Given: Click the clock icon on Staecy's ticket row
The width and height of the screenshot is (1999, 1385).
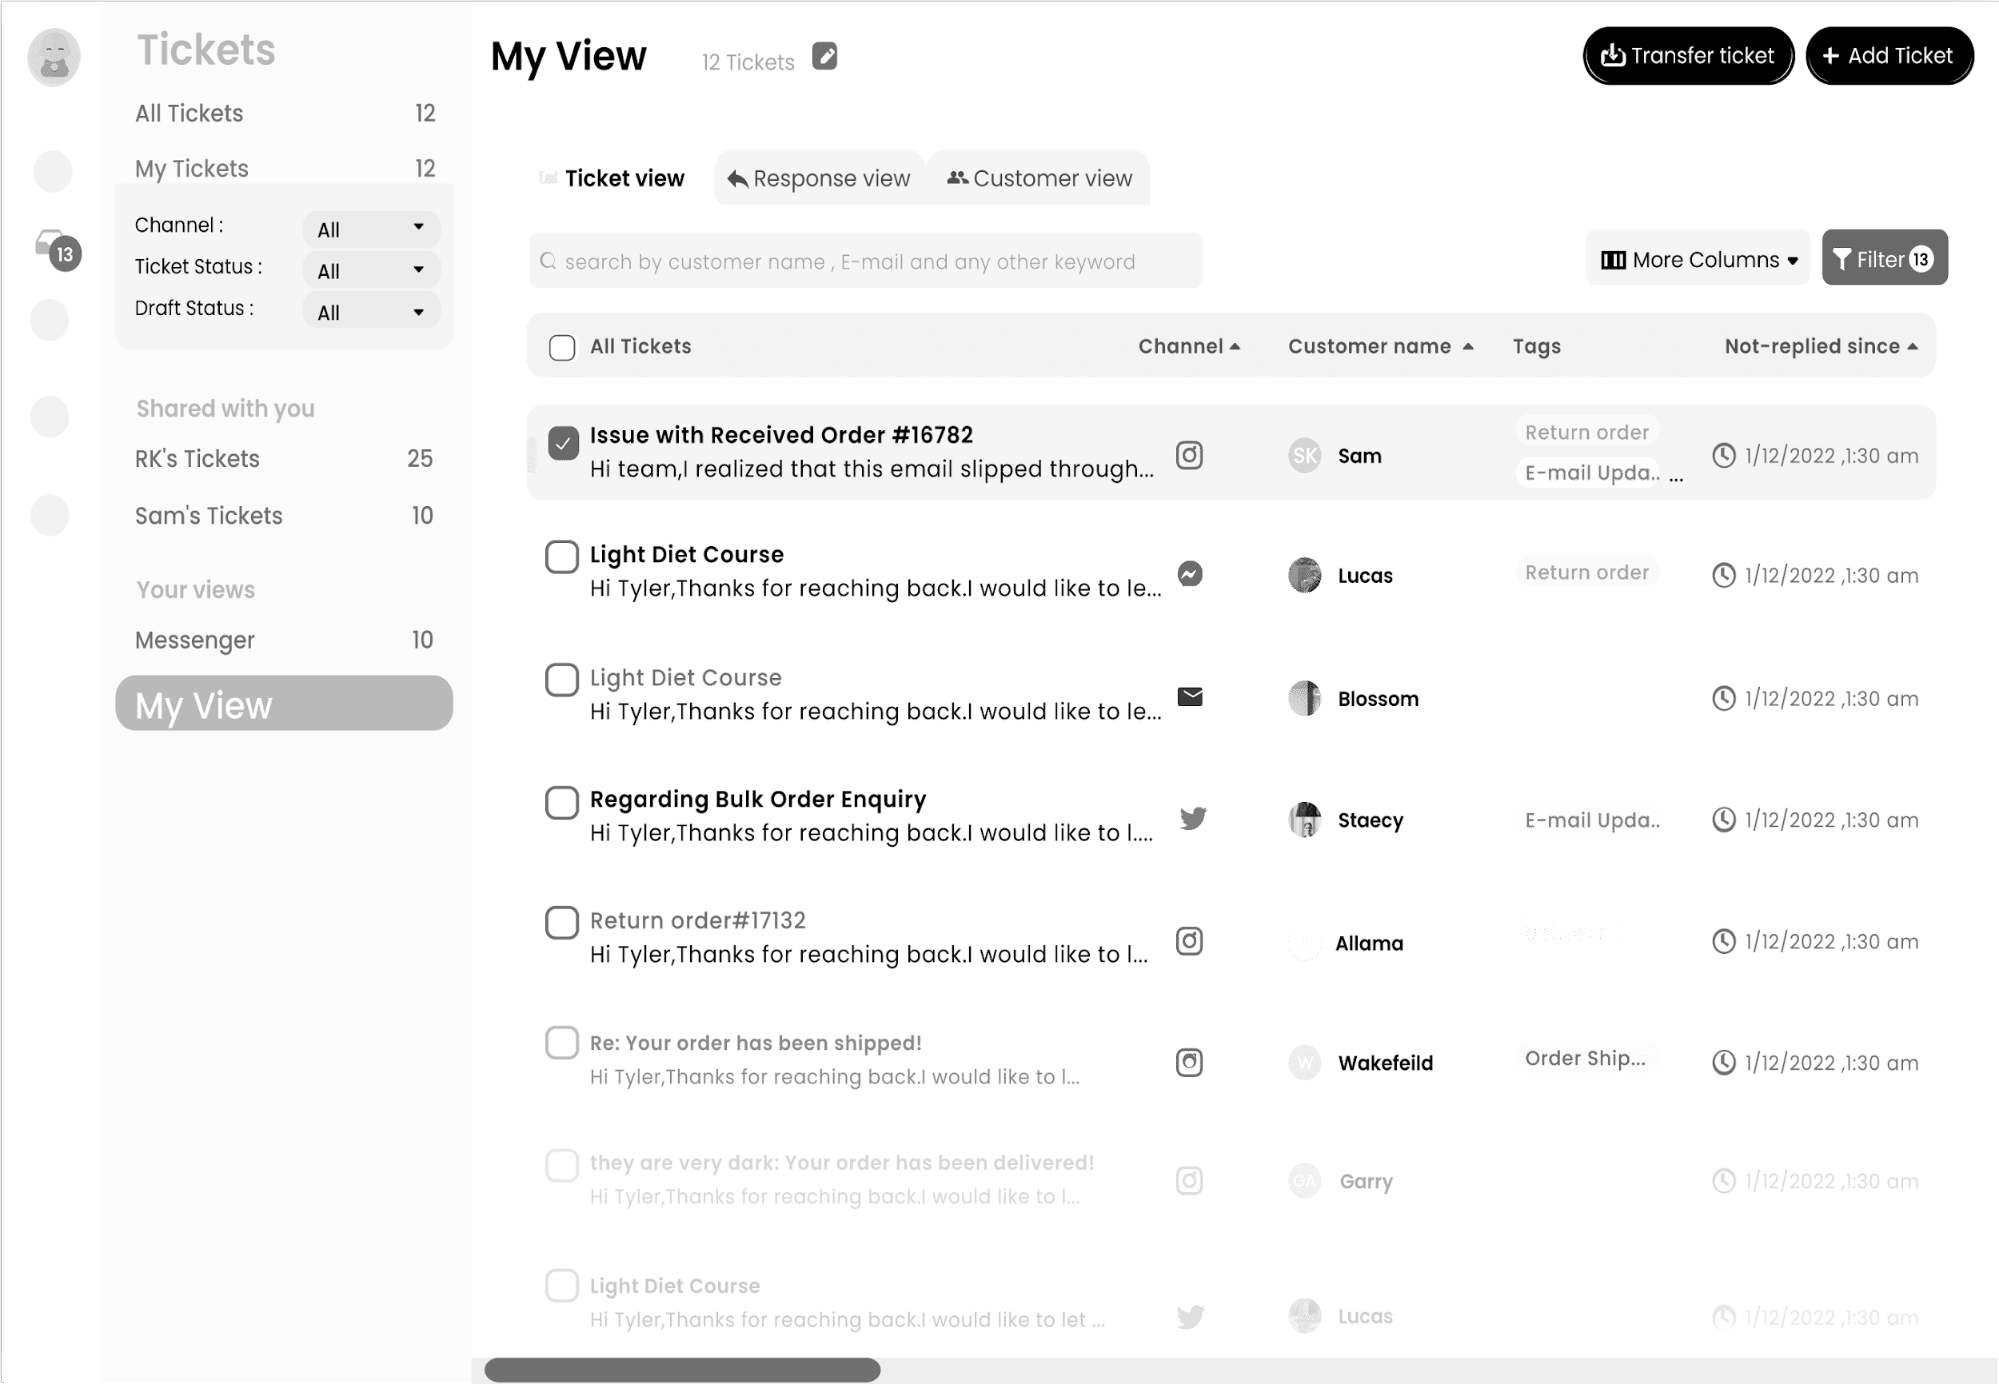Looking at the screenshot, I should coord(1723,820).
